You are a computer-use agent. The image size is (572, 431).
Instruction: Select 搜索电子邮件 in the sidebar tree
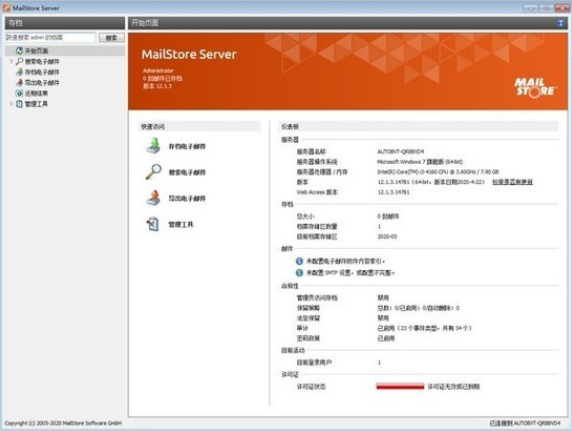42,61
